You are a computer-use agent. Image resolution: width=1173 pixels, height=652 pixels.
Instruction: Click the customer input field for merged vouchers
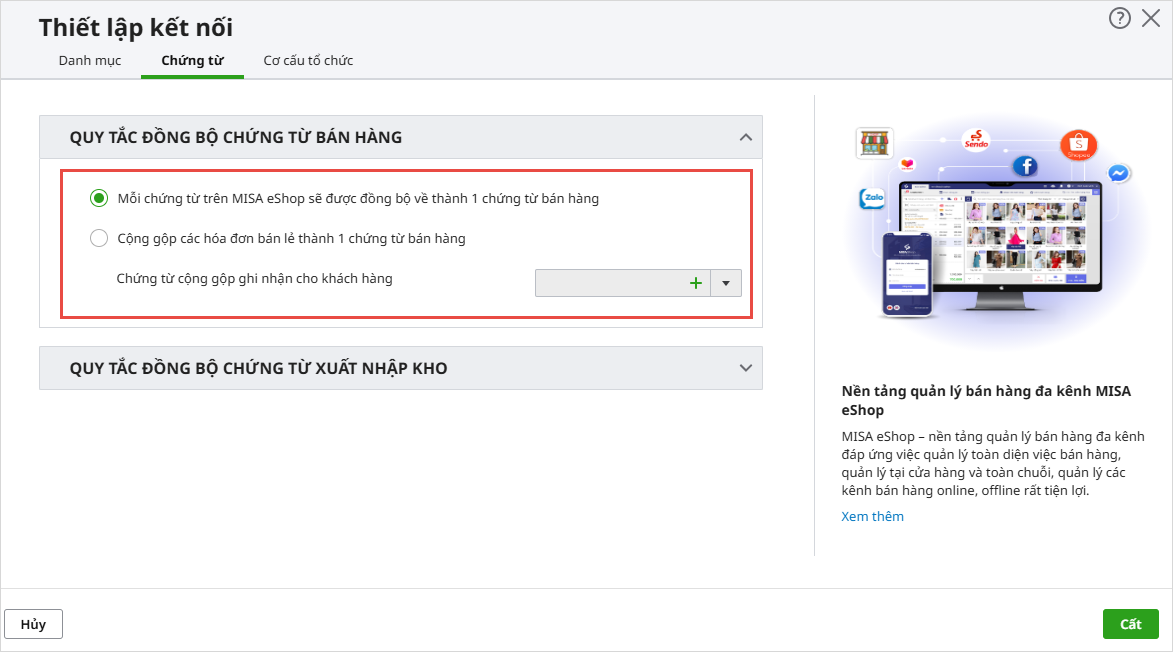point(610,283)
